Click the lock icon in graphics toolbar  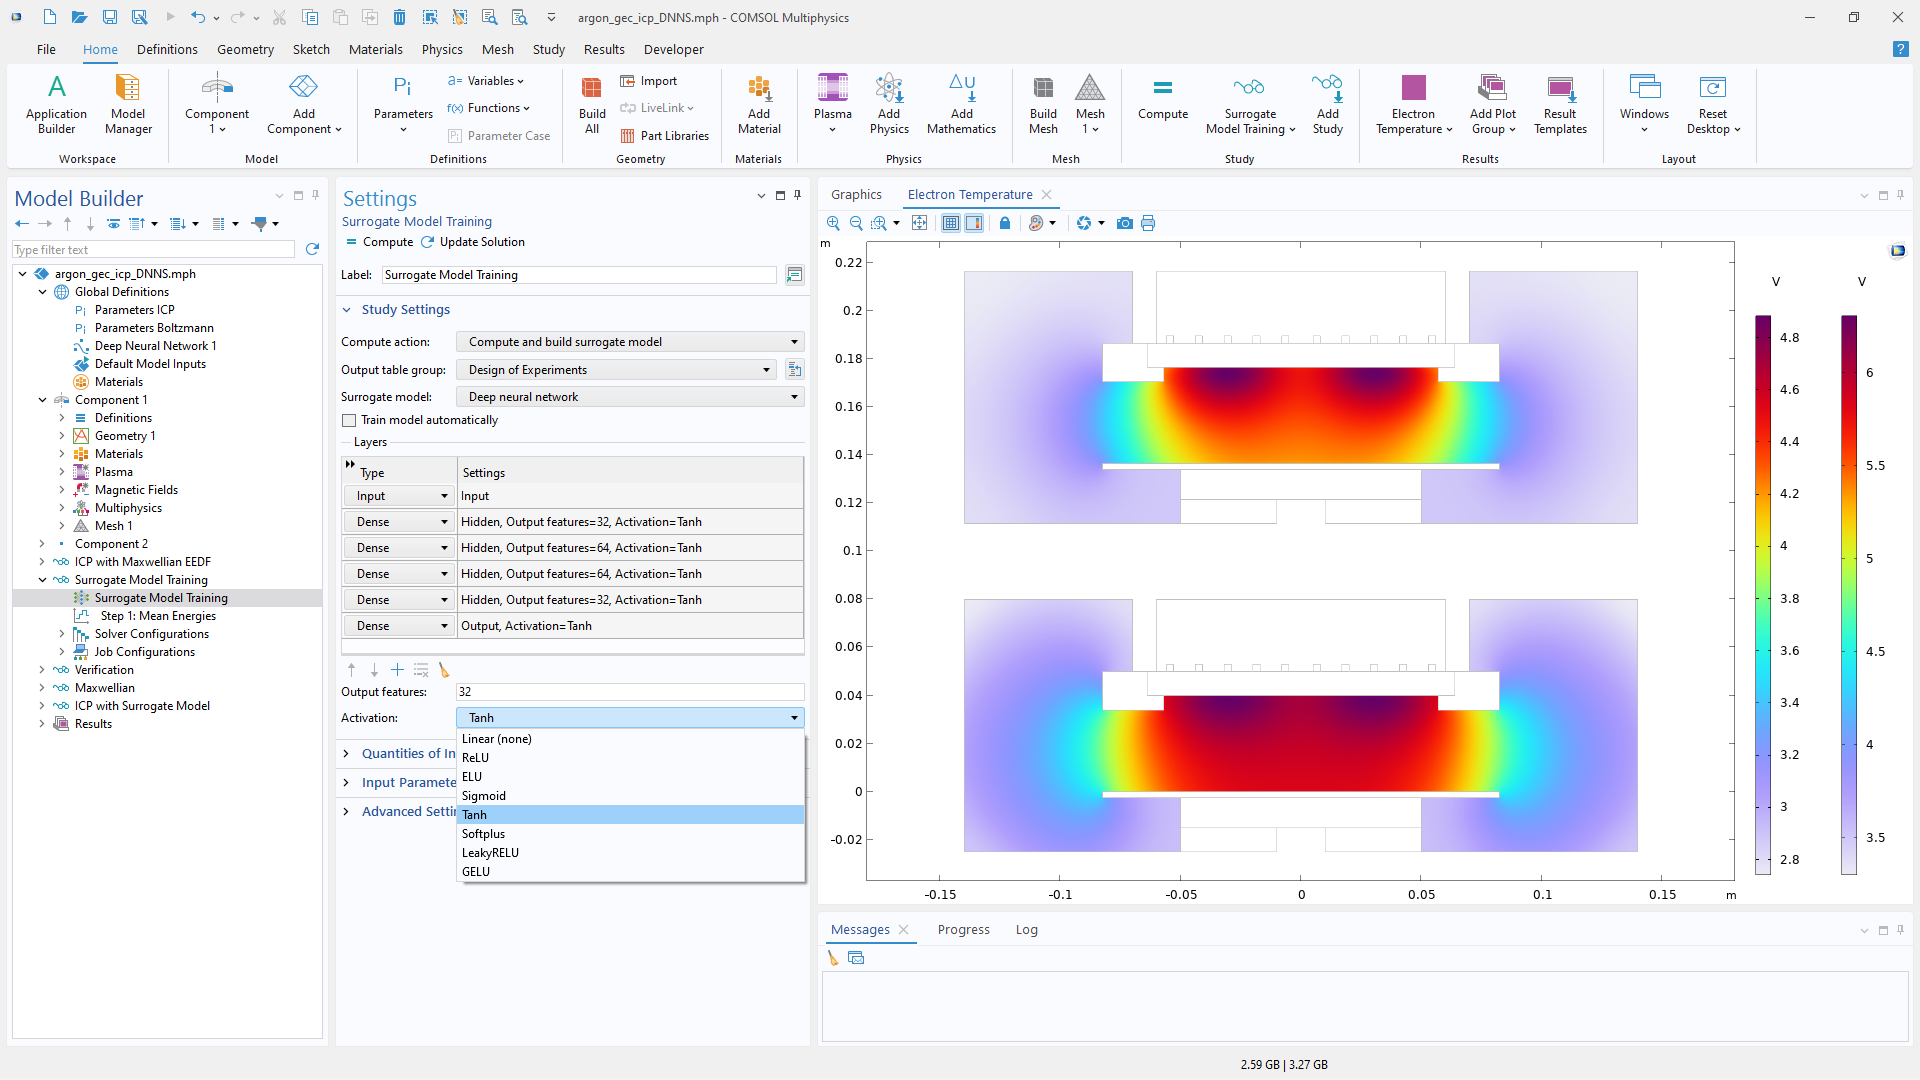[1005, 223]
